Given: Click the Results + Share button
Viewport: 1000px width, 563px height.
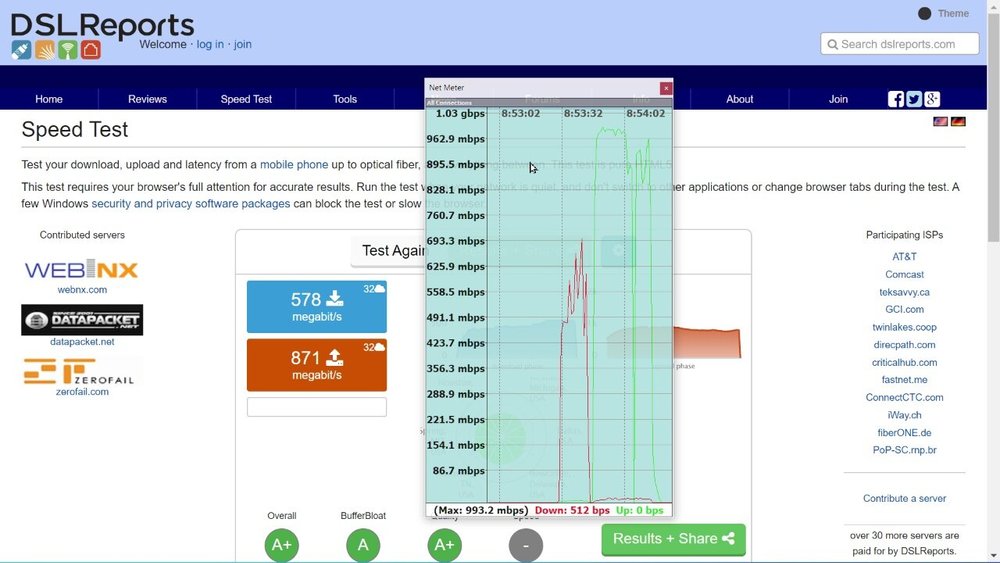Looking at the screenshot, I should tap(673, 539).
